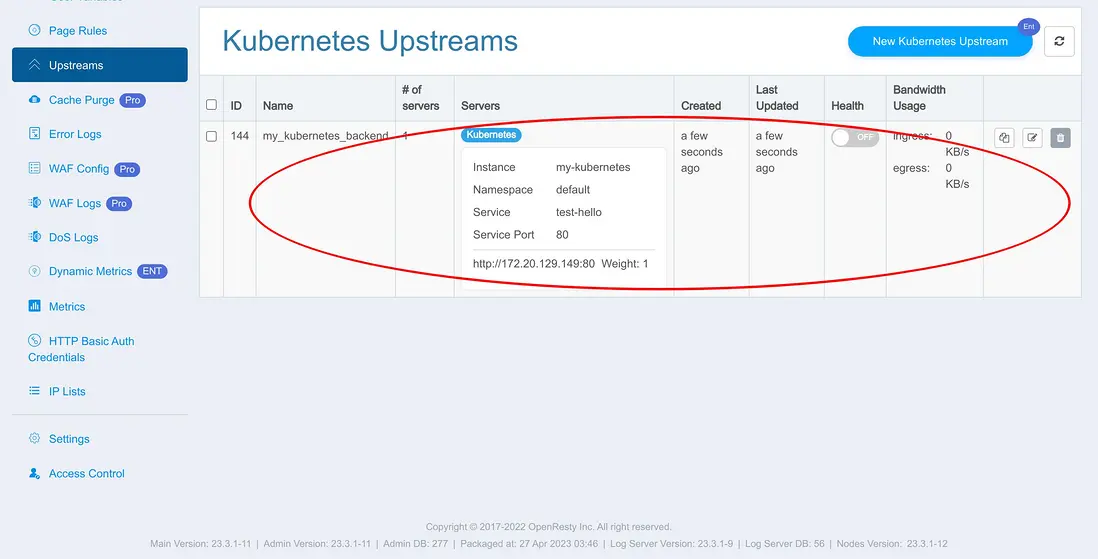Click the Bandwidth Usage column header
Screen dimensions: 1098x559
[919, 97]
